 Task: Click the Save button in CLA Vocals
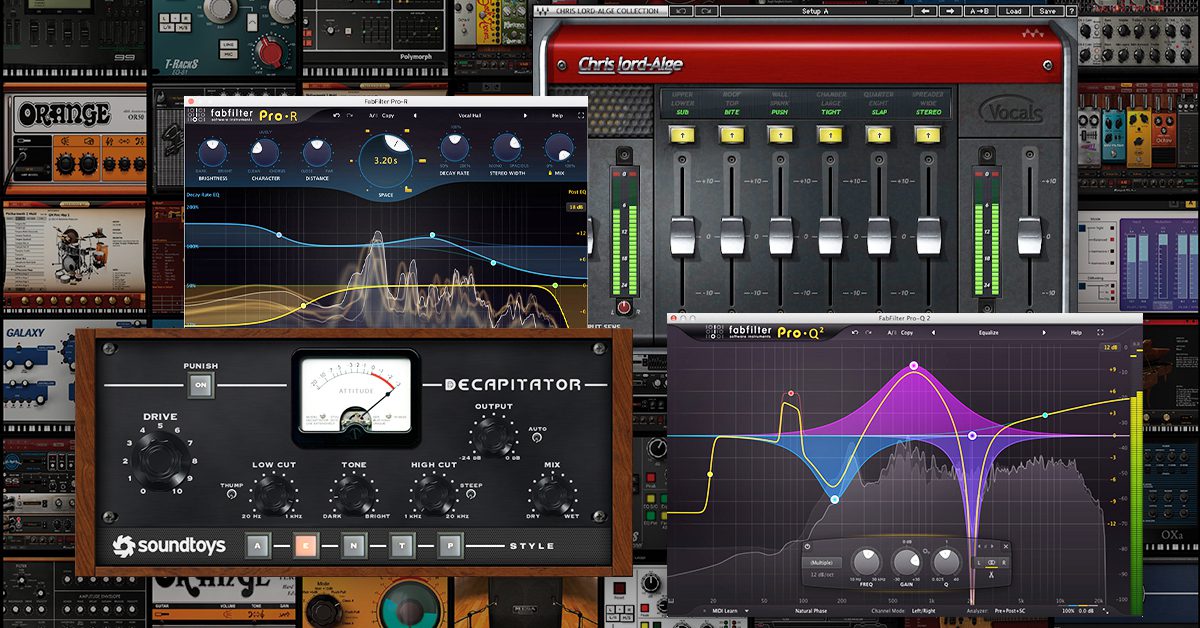coord(1047,11)
